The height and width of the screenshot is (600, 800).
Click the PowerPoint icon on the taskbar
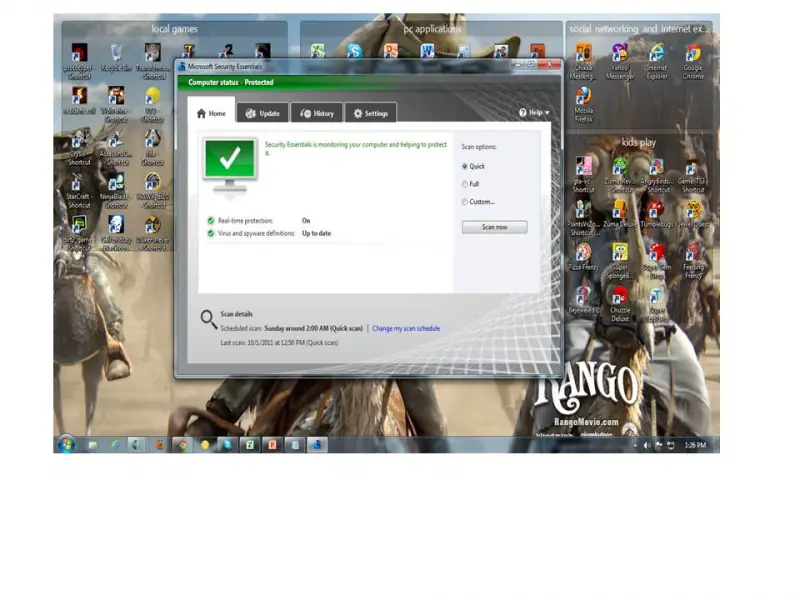[272, 445]
